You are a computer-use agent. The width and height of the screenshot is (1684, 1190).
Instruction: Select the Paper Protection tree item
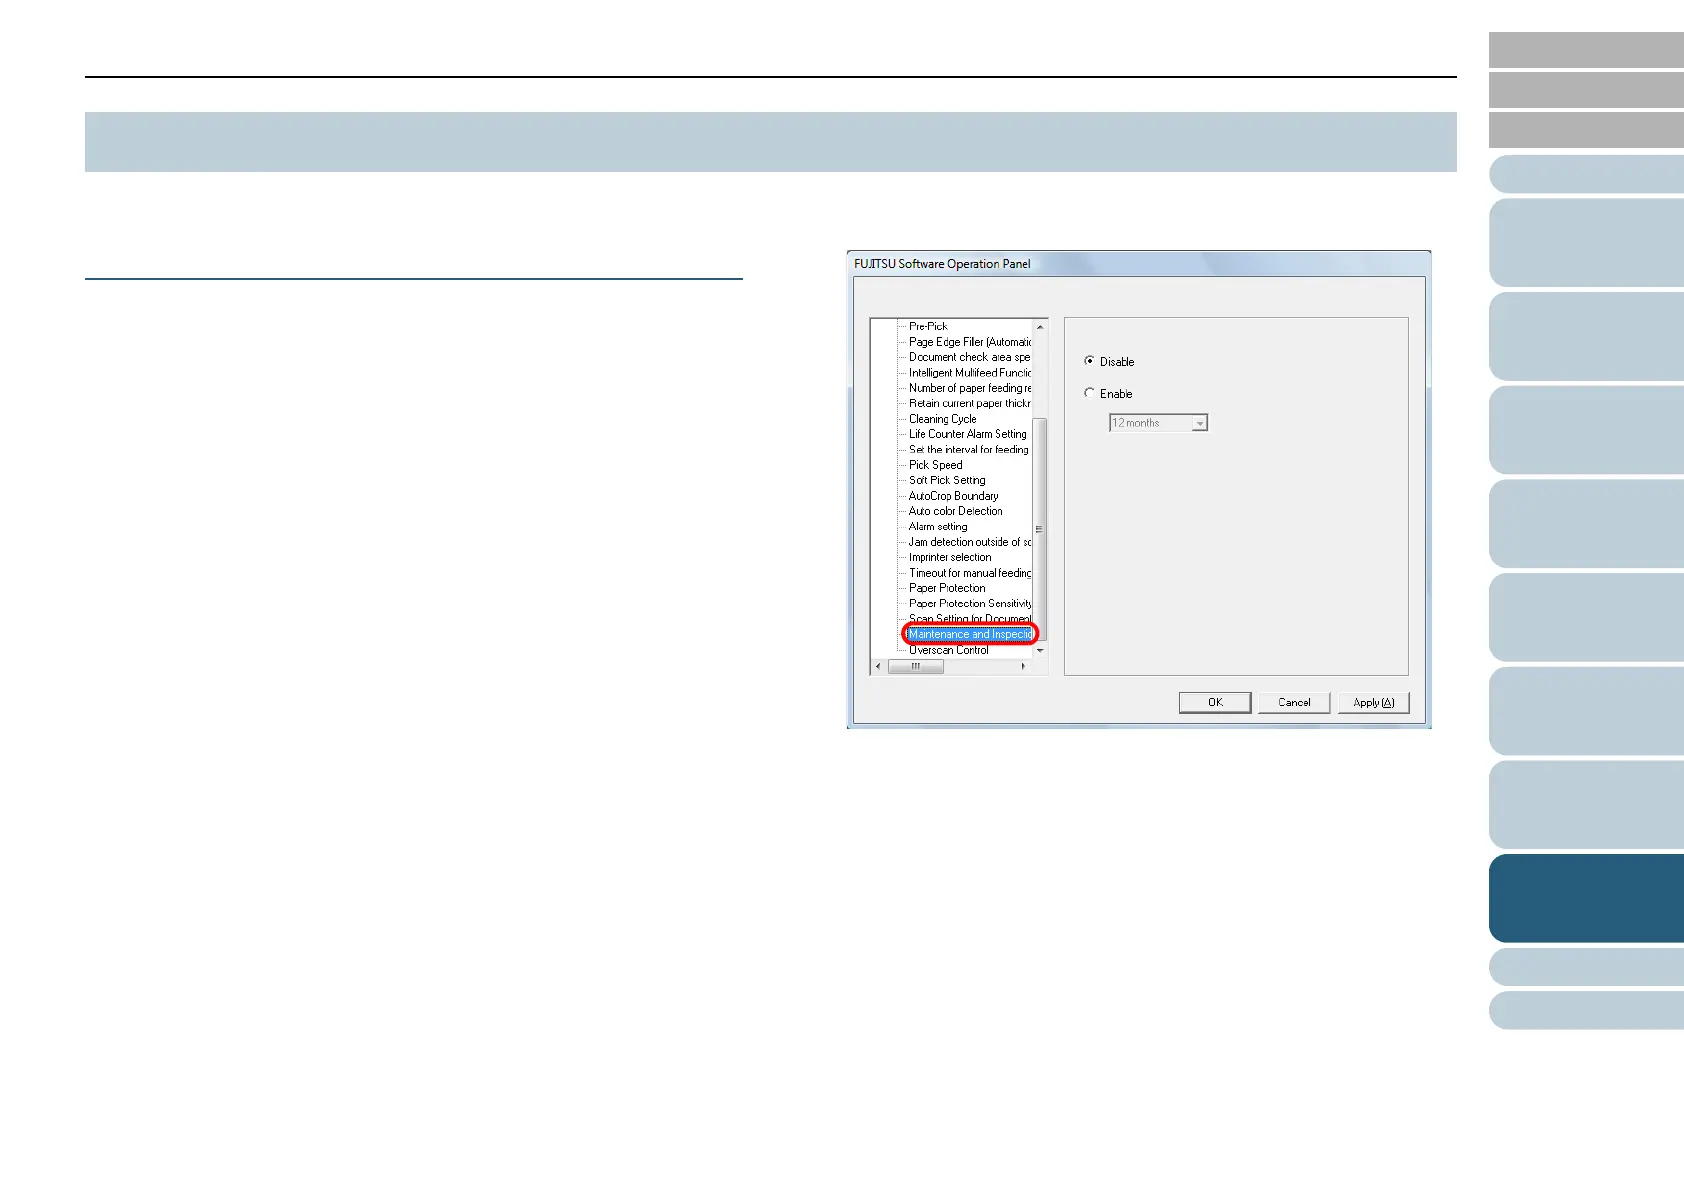click(x=947, y=588)
